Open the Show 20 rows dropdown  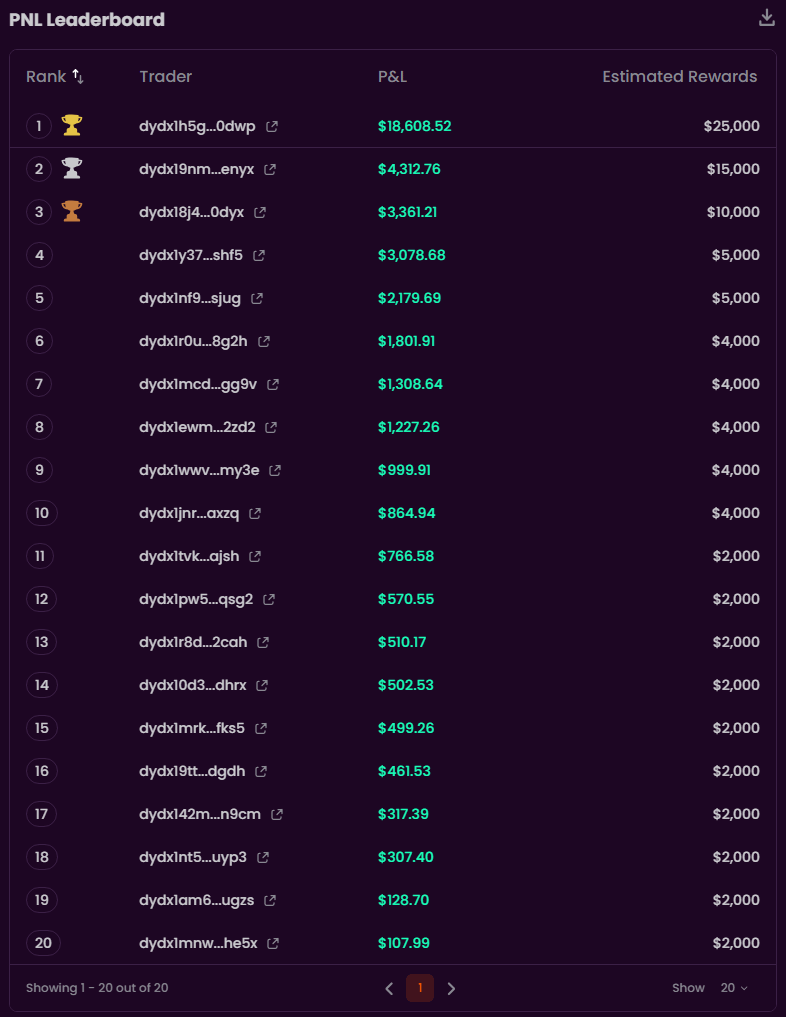734,988
